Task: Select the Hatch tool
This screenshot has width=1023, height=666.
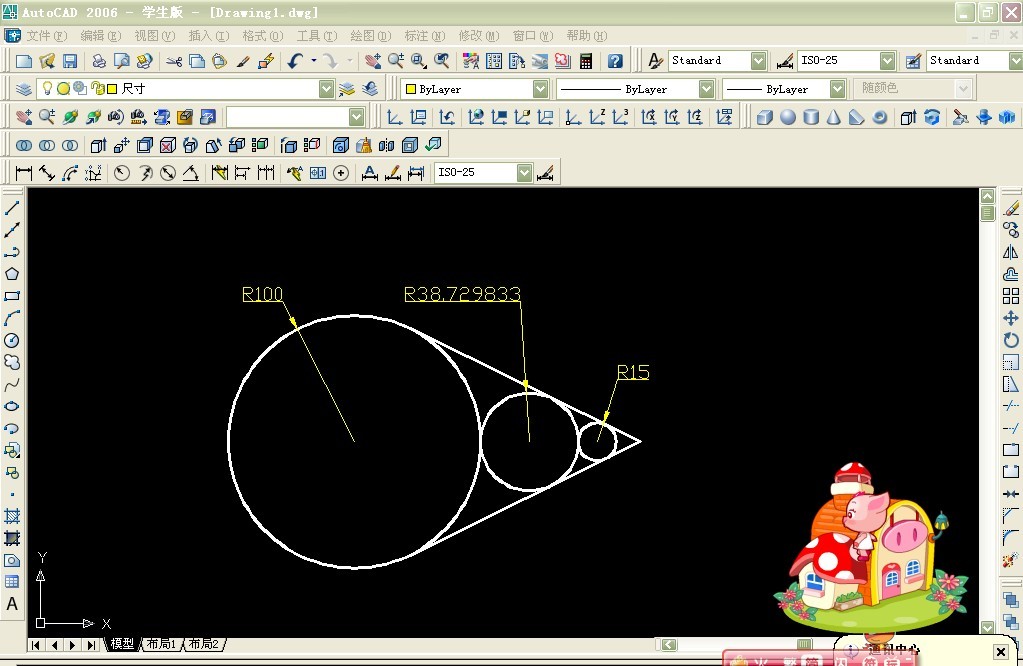Action: pos(12,517)
